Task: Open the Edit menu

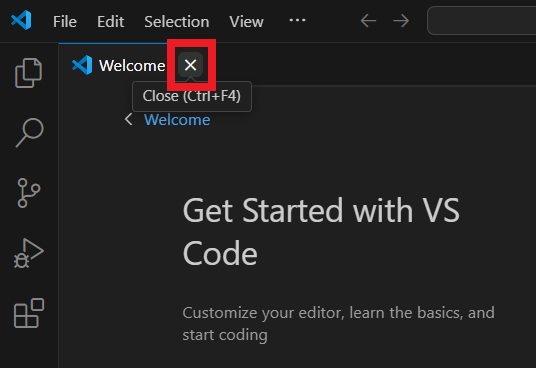Action: (110, 22)
